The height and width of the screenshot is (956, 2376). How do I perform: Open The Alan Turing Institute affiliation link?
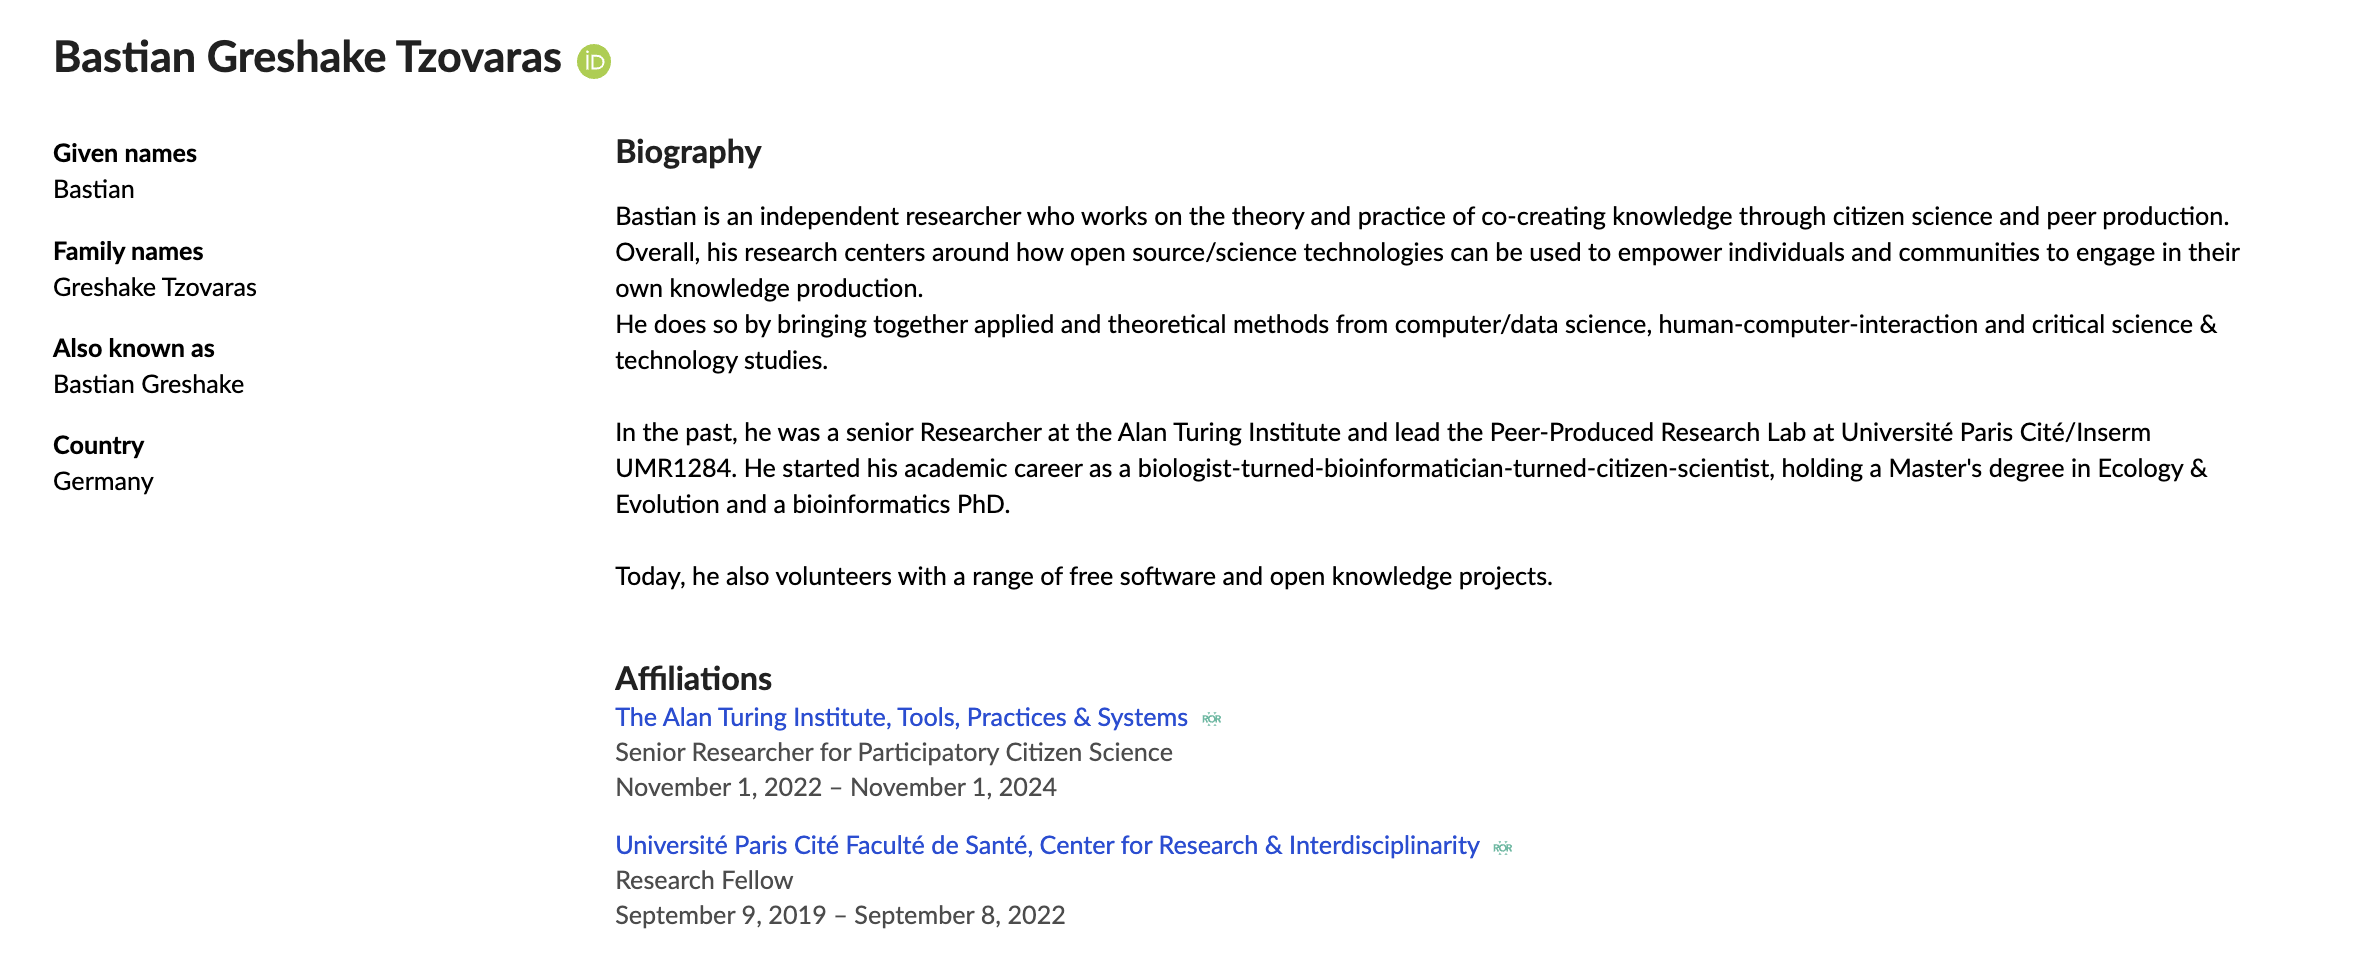[901, 717]
